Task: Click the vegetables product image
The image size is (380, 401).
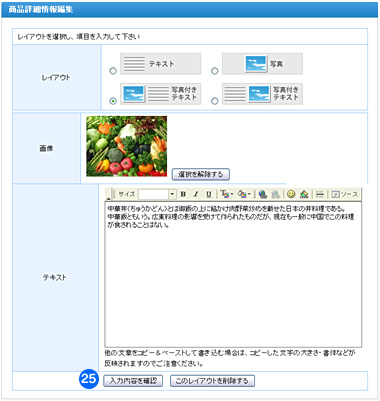Action: [127, 146]
